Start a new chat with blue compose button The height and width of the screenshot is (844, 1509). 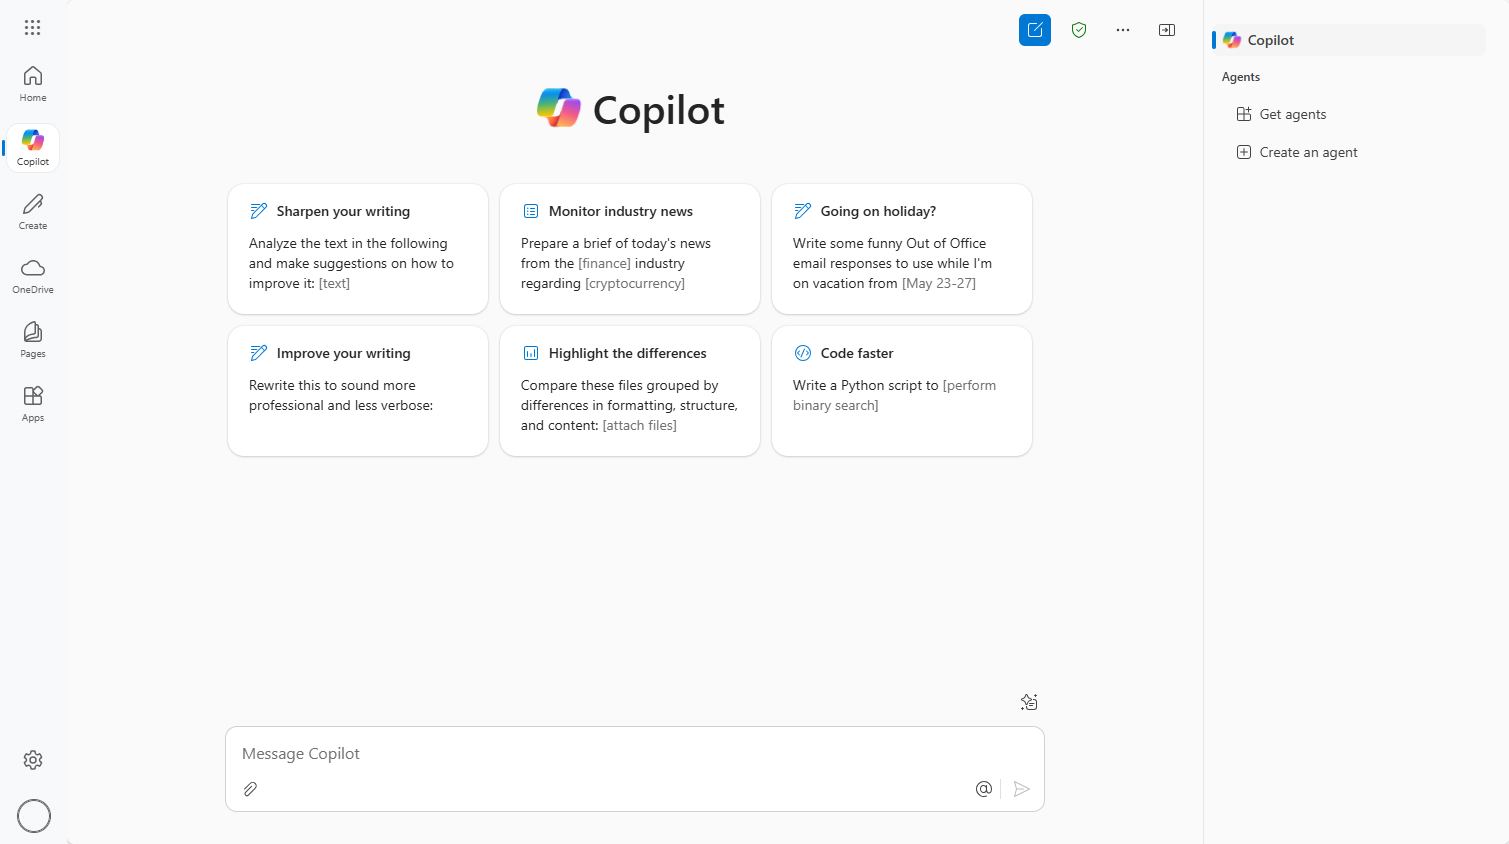pos(1035,30)
